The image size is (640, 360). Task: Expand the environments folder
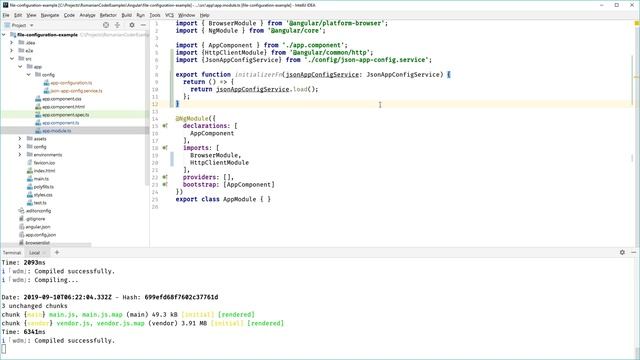(x=20, y=155)
